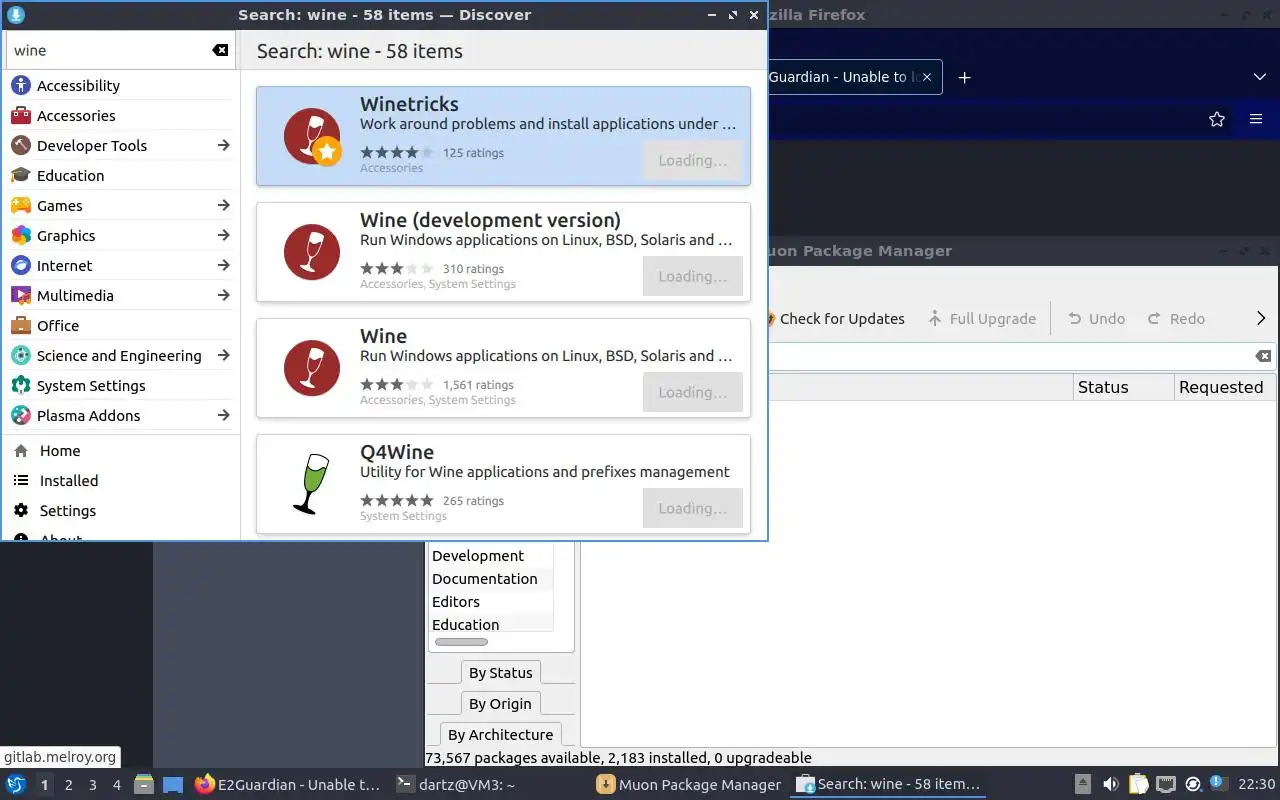The height and width of the screenshot is (800, 1280).
Task: Sort Muon packages by Requested column
Action: click(1225, 387)
